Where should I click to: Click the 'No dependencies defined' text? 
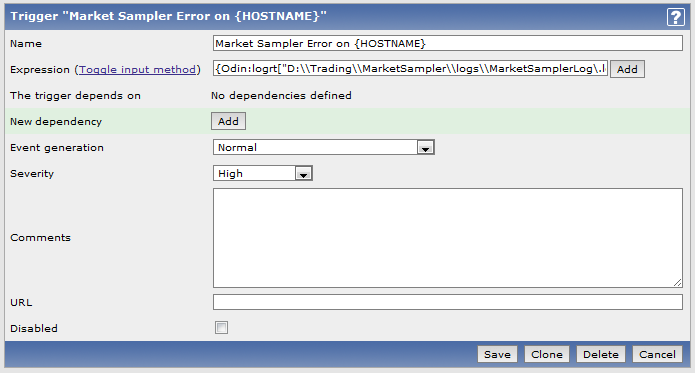tap(281, 96)
